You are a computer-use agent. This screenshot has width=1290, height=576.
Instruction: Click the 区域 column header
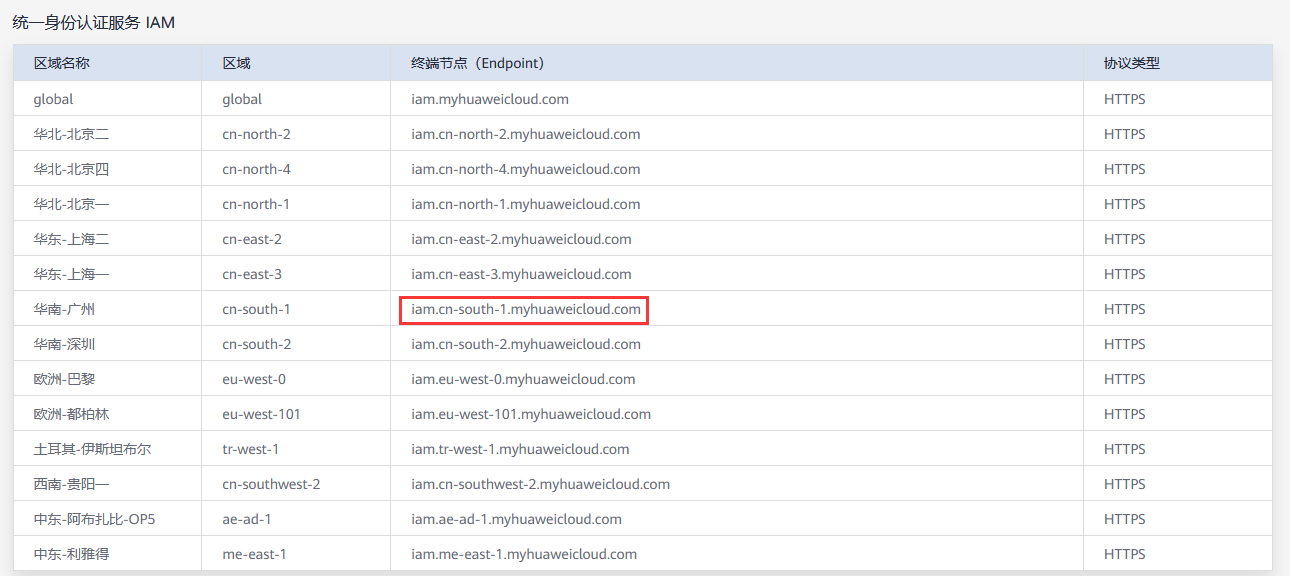[x=236, y=63]
